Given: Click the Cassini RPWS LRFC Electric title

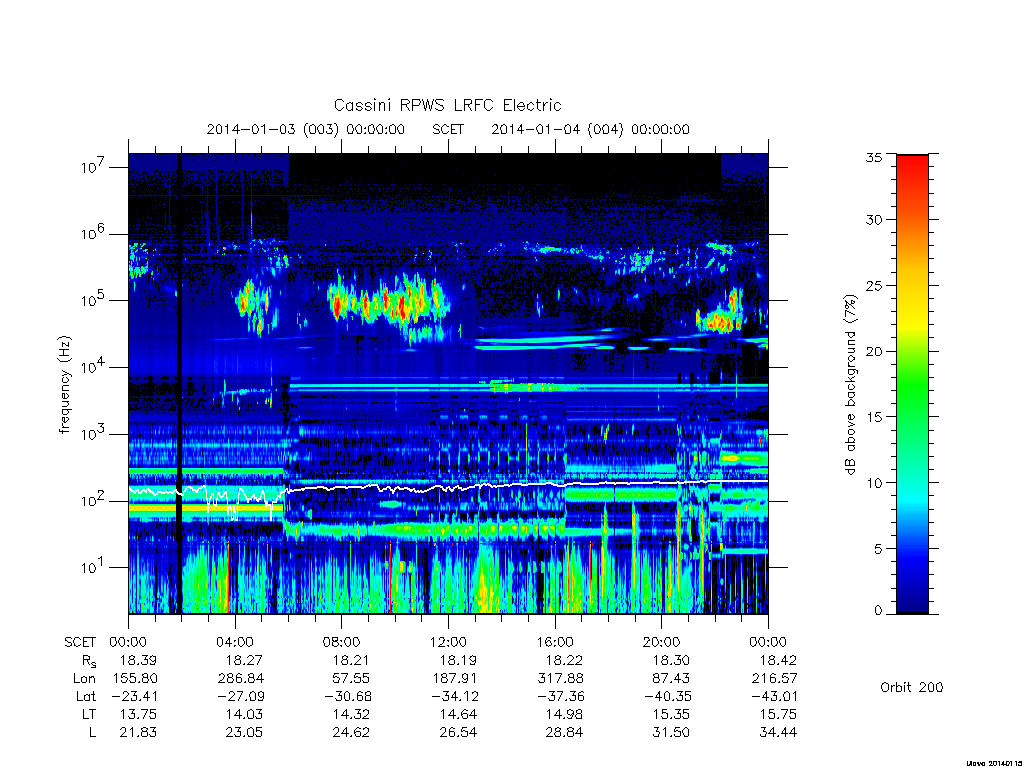Looking at the screenshot, I should click(x=447, y=105).
